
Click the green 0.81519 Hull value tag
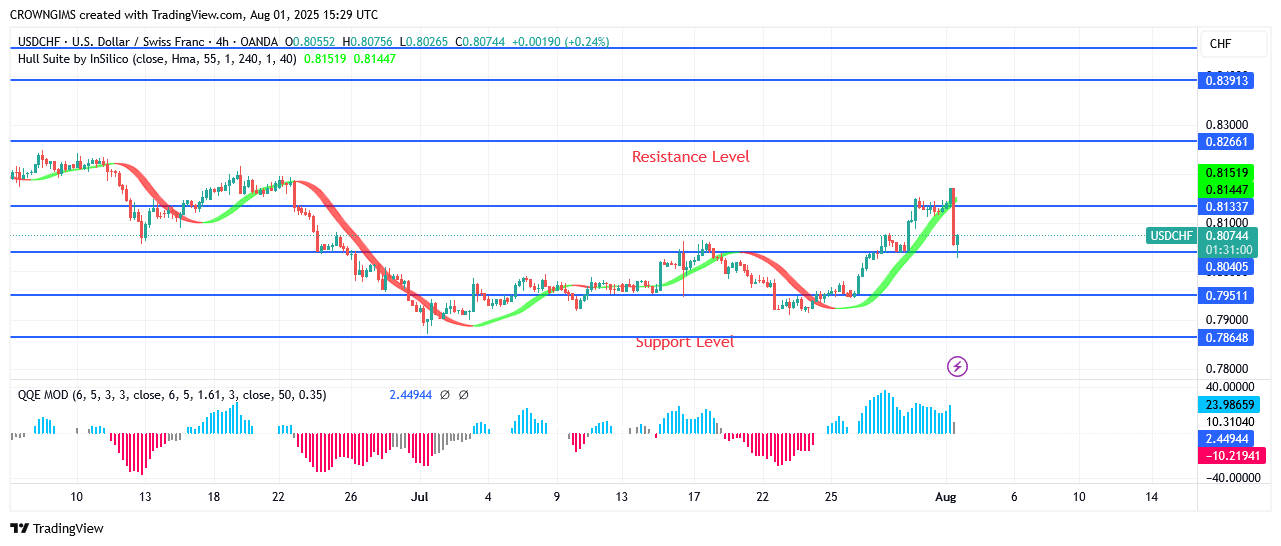[x=1227, y=173]
